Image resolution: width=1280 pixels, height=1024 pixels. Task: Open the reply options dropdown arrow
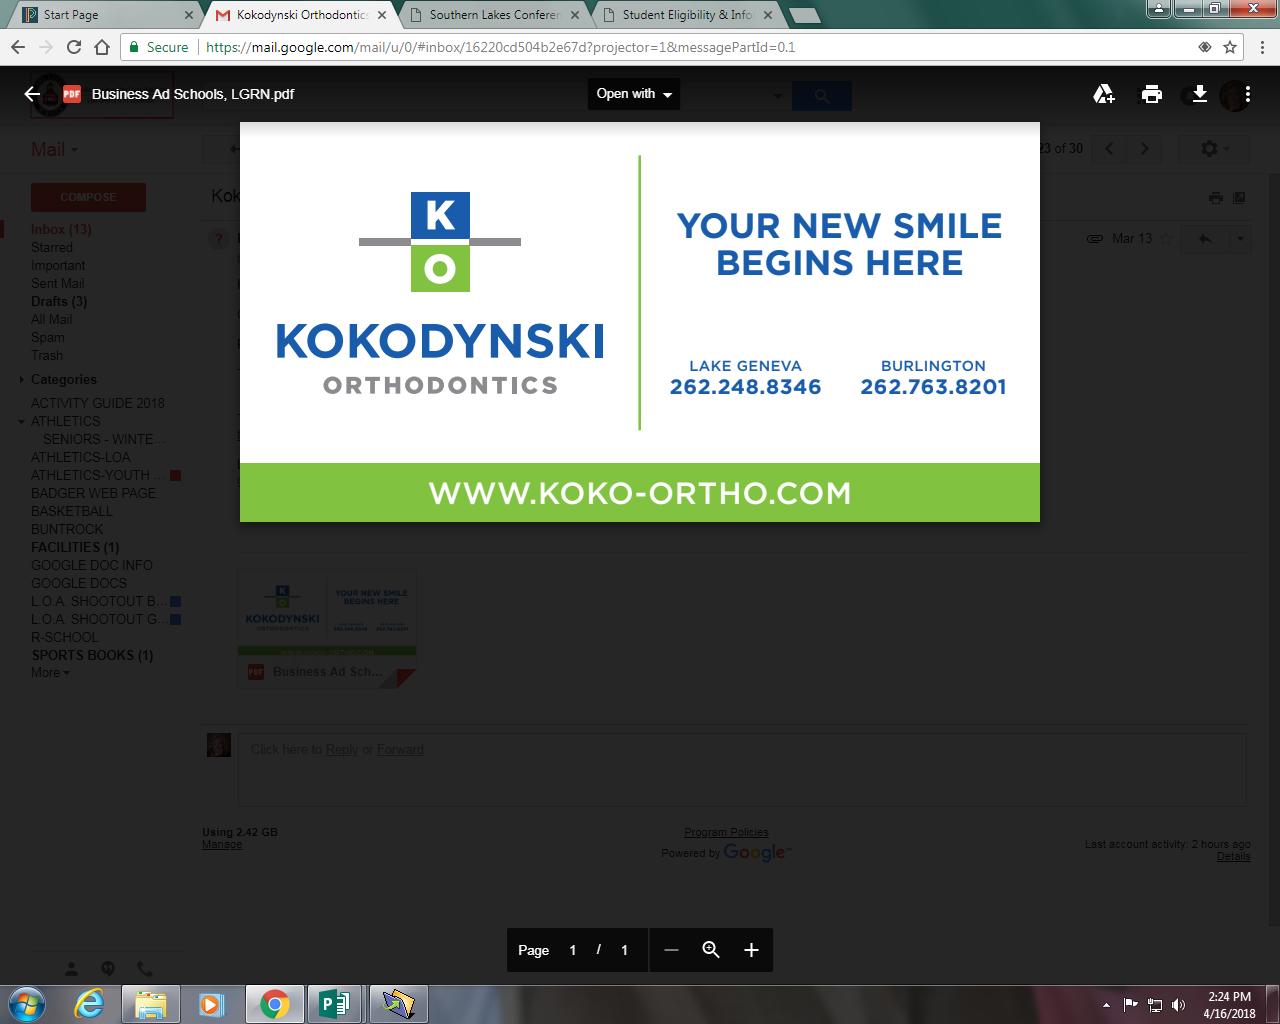(1240, 239)
